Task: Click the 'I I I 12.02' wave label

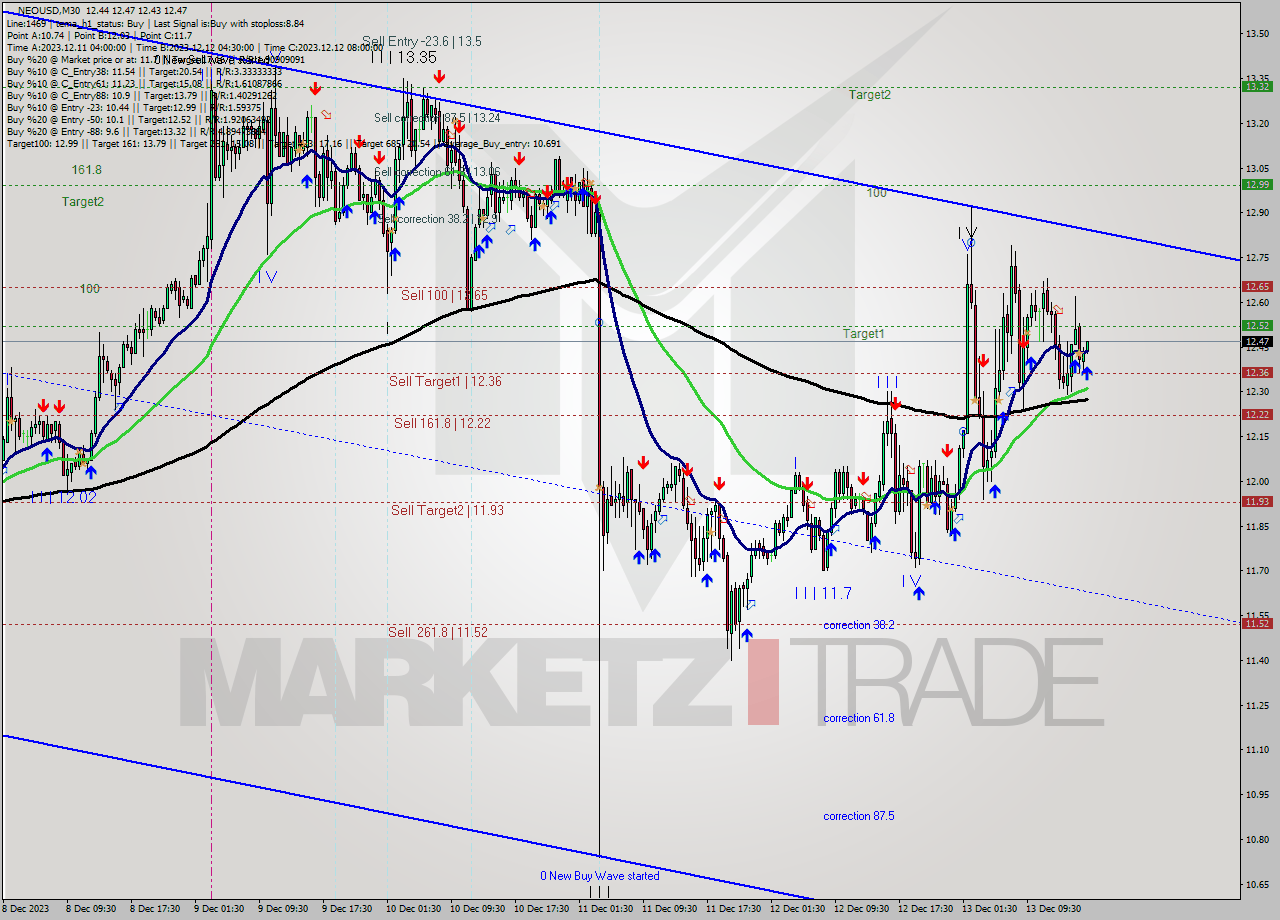Action: (x=63, y=497)
